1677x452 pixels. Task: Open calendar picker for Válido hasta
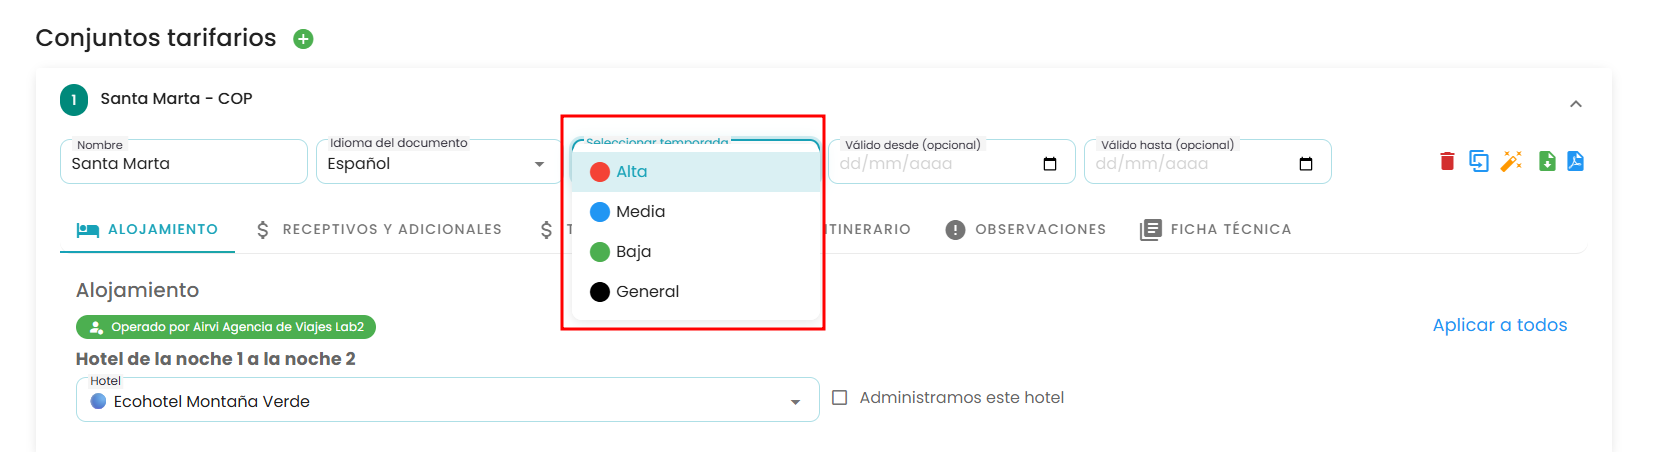point(1306,164)
